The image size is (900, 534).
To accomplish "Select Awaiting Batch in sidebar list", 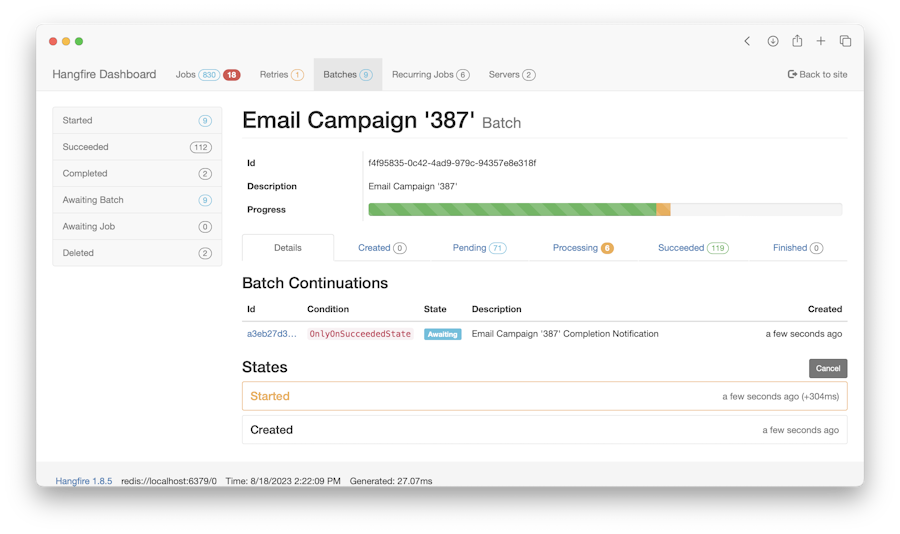I will [x=137, y=200].
